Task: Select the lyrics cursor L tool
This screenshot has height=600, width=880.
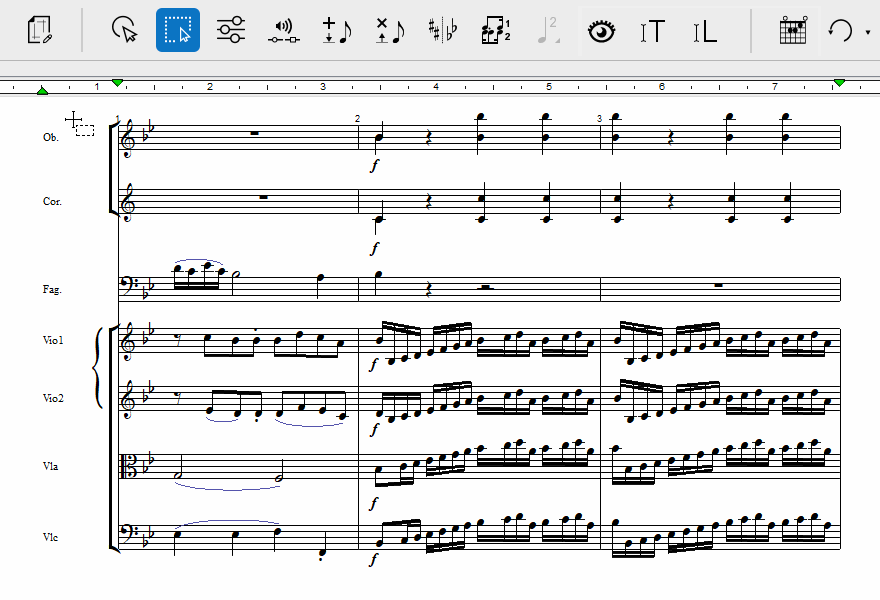Action: [705, 31]
